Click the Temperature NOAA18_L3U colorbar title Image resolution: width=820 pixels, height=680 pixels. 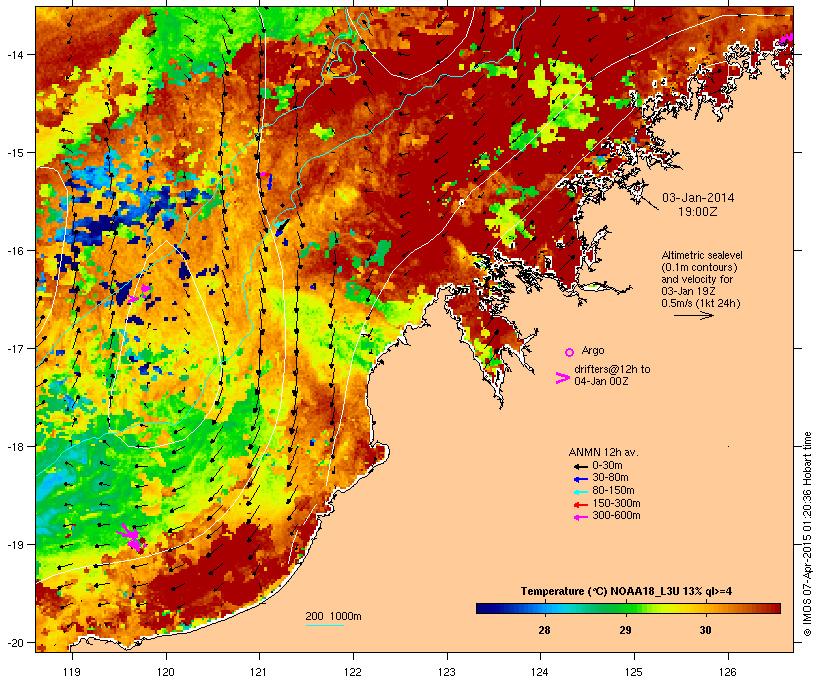click(626, 592)
